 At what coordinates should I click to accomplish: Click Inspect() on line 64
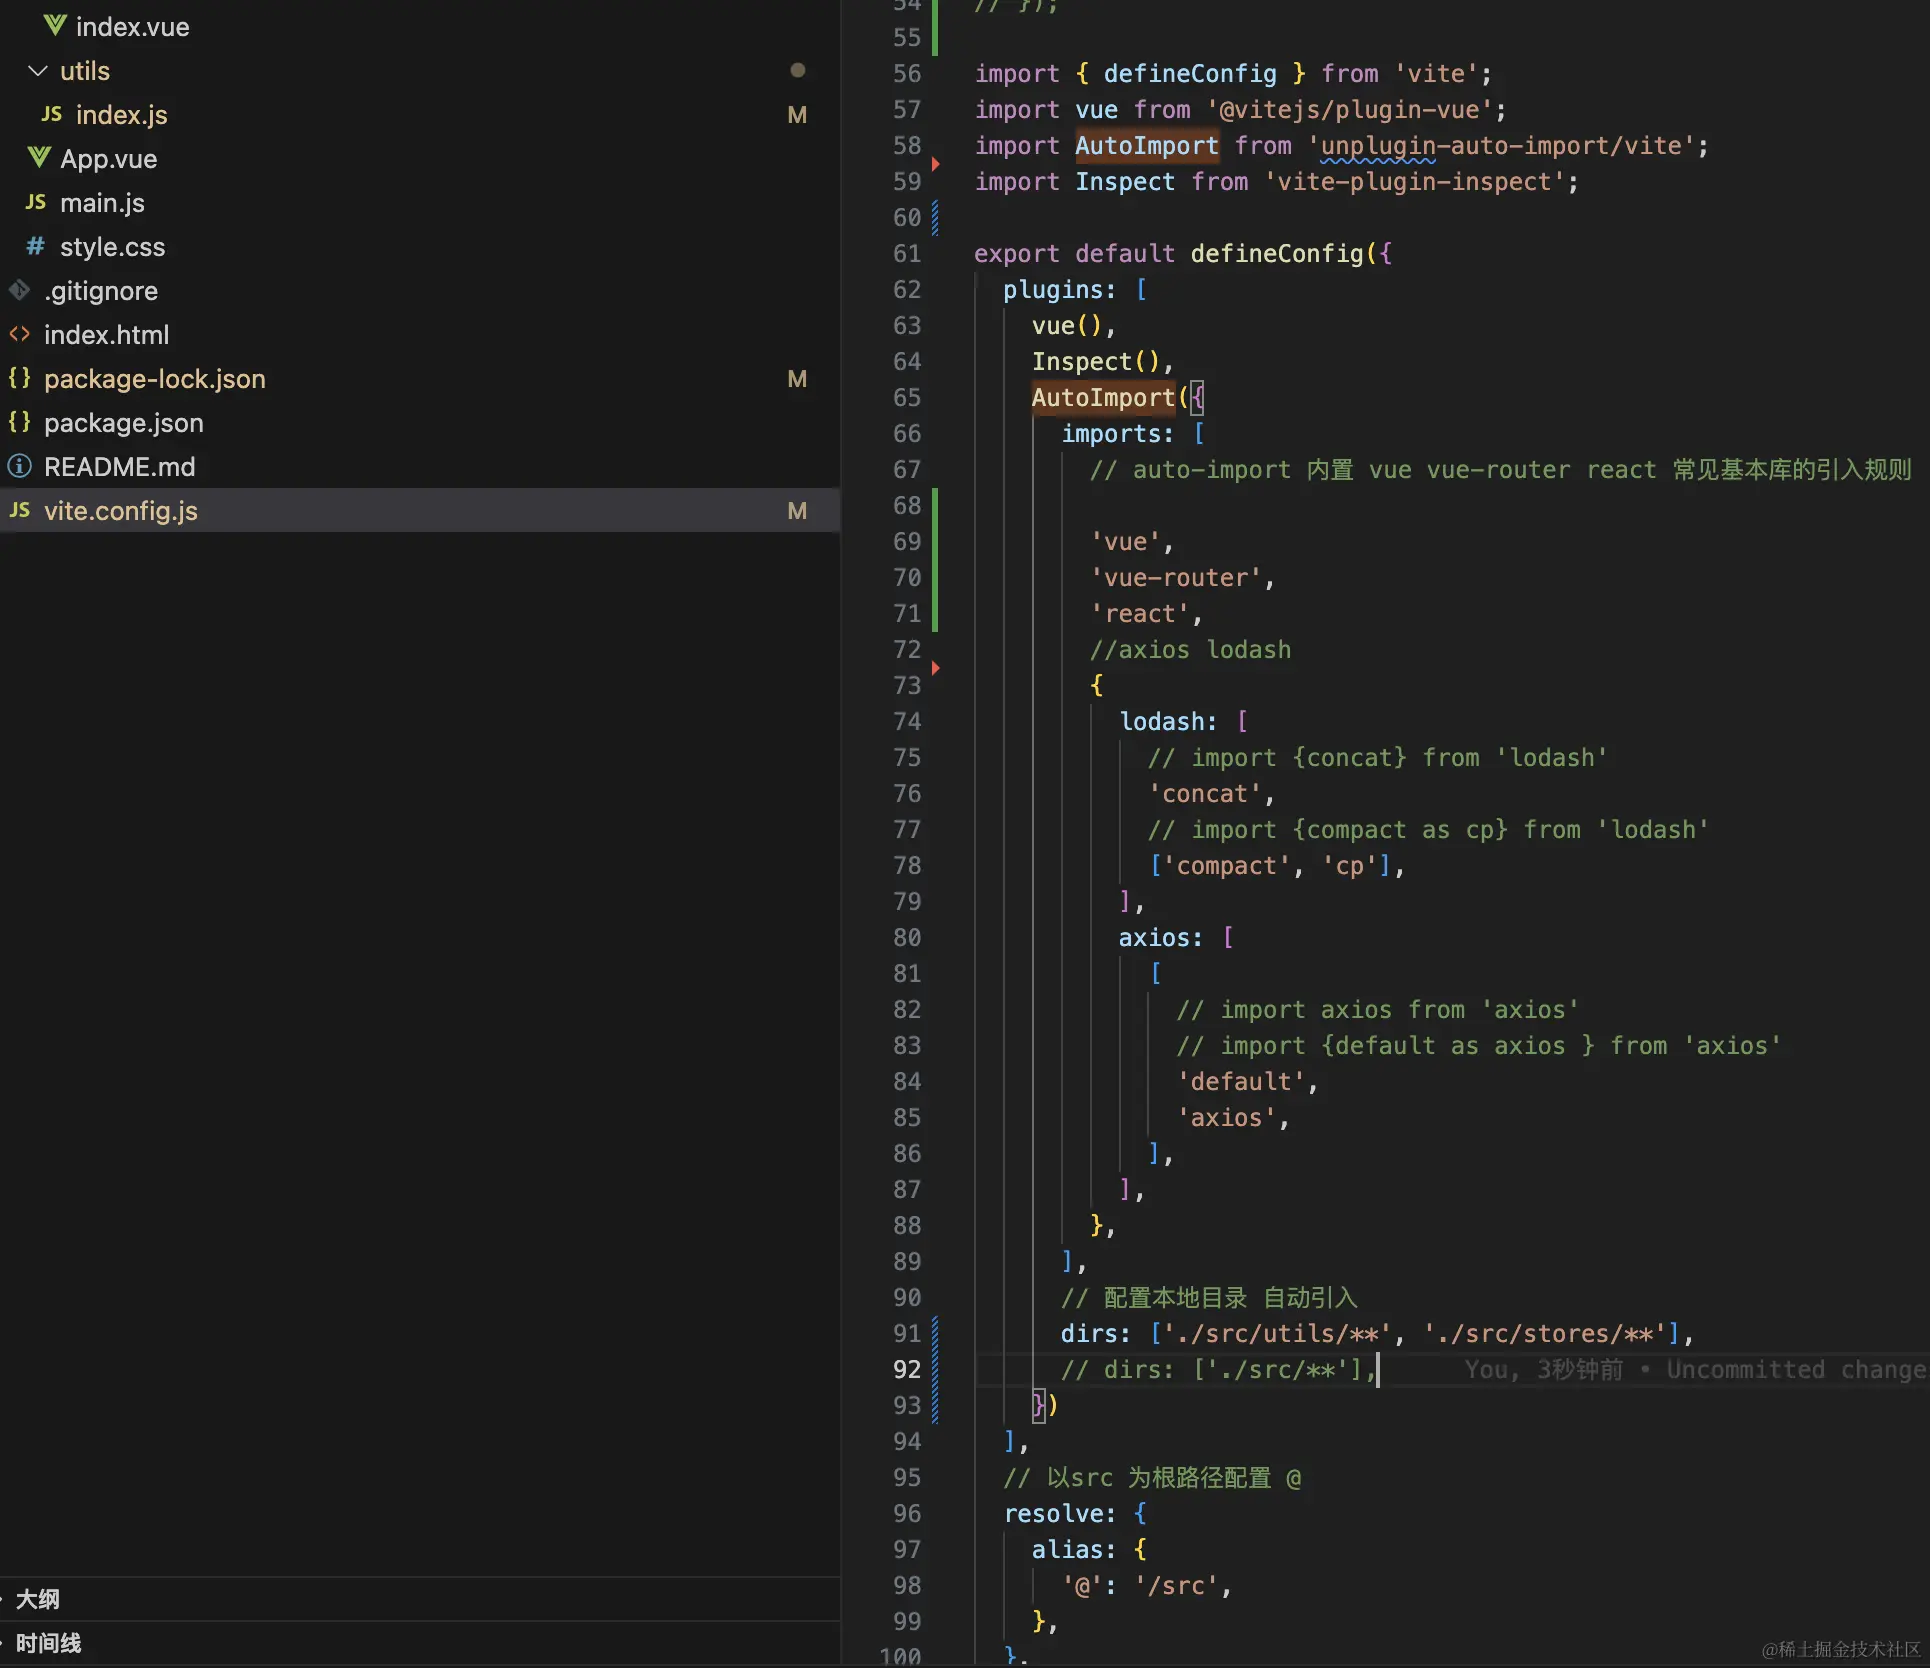pos(1096,362)
